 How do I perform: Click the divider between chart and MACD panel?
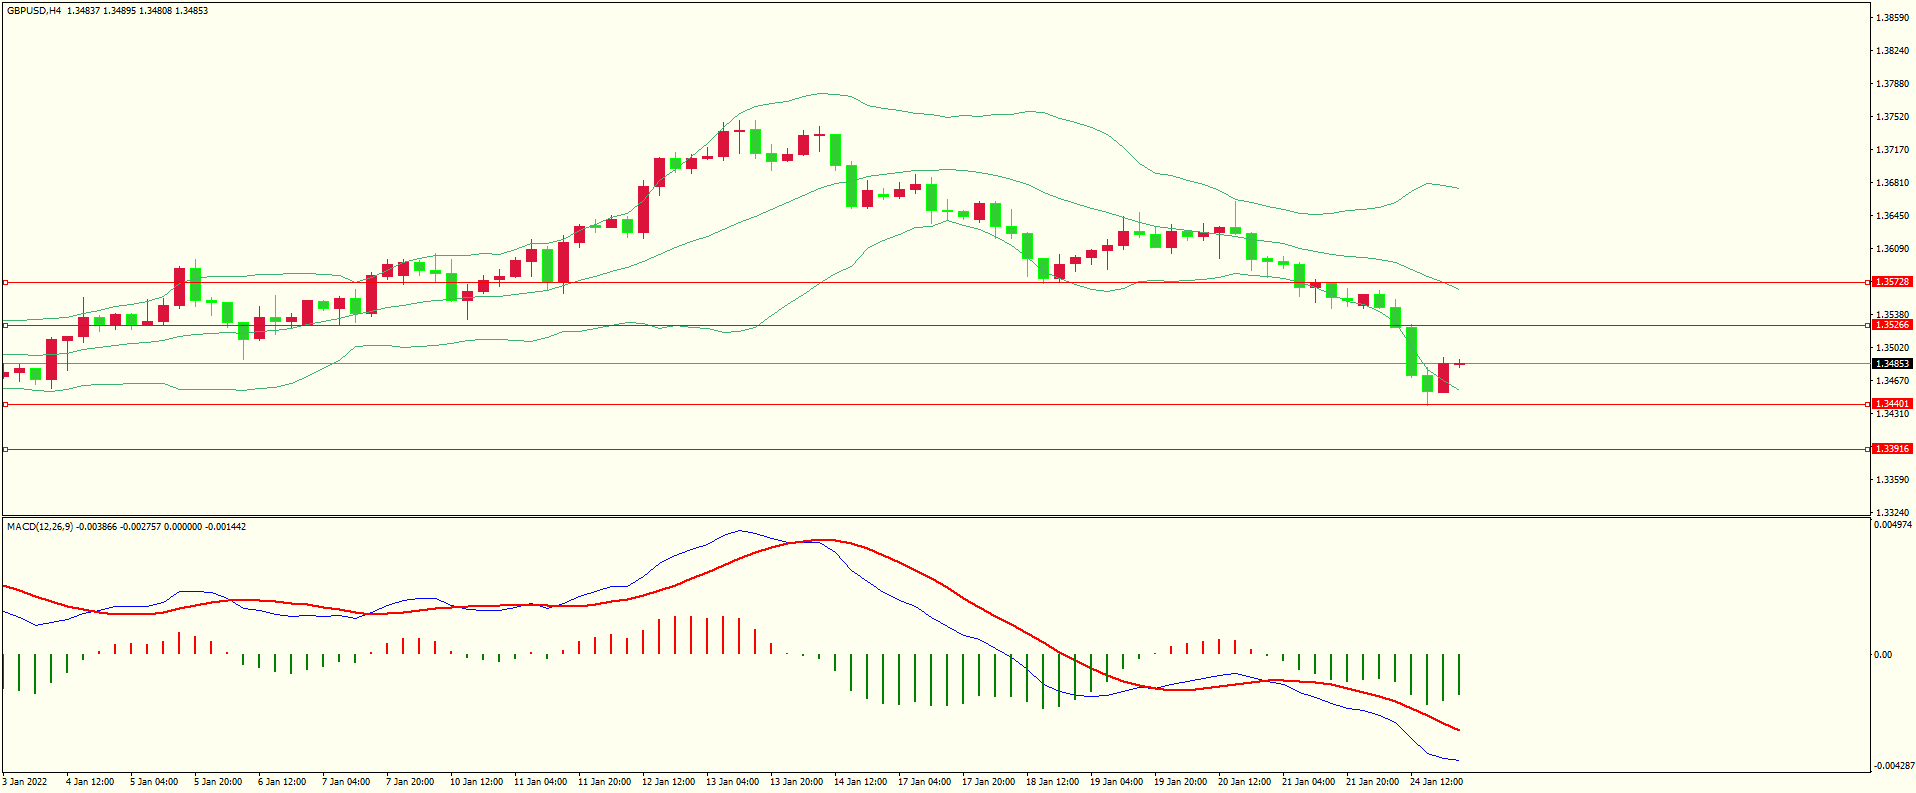click(935, 517)
